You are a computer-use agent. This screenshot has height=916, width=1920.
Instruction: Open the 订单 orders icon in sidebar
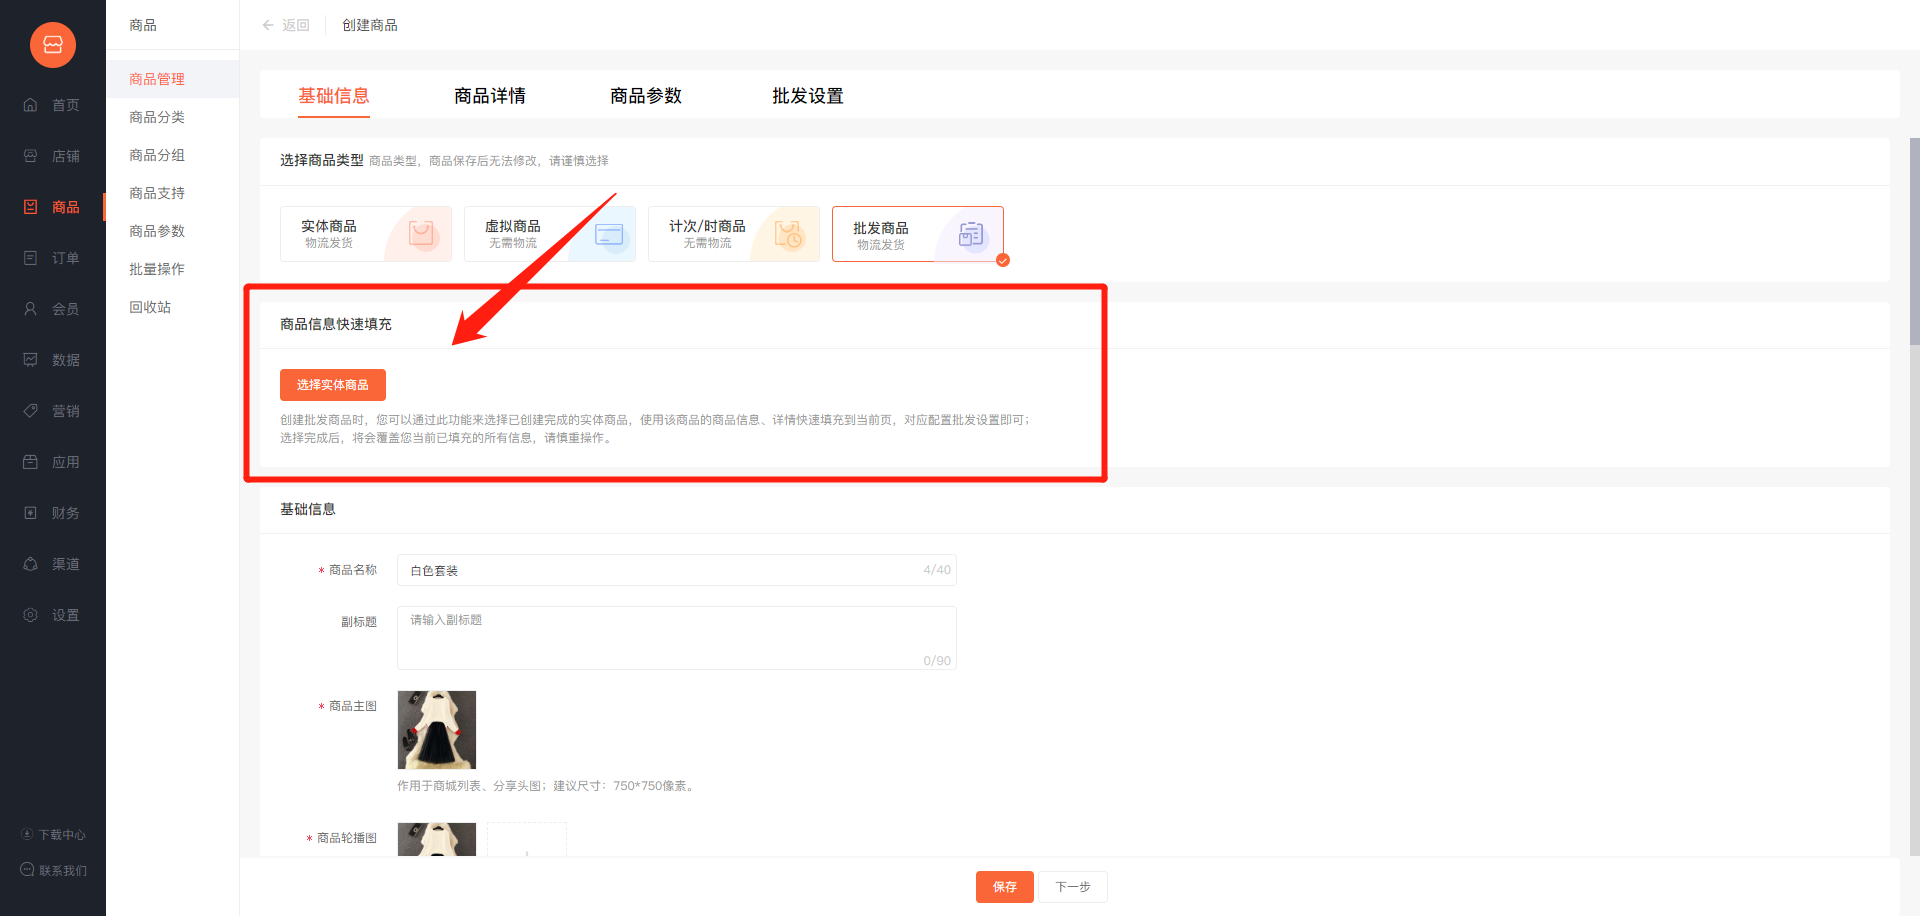[x=31, y=258]
